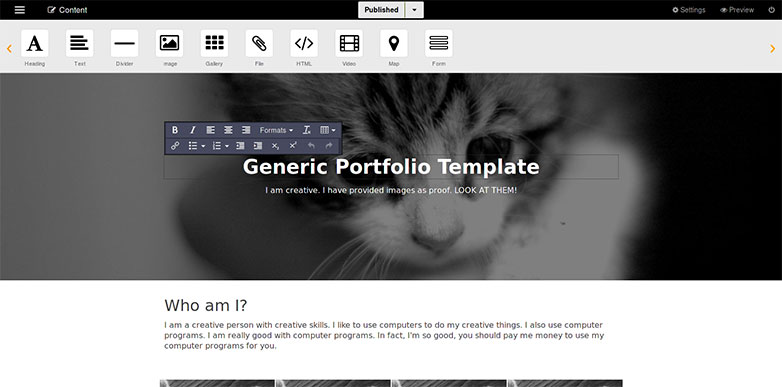The width and height of the screenshot is (782, 387).
Task: Open the hamburger main menu
Action: click(x=19, y=10)
